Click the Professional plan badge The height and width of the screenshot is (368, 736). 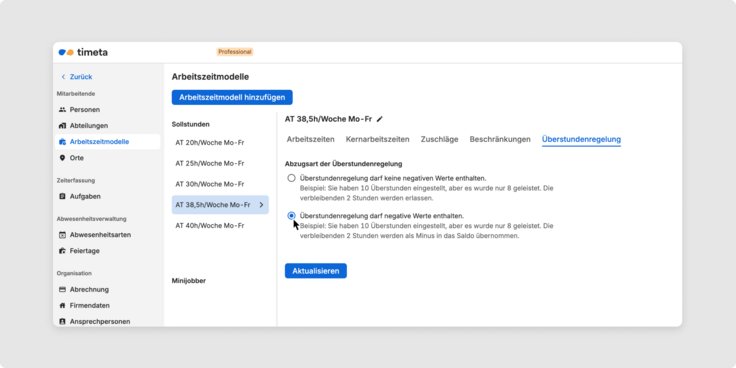tap(235, 52)
